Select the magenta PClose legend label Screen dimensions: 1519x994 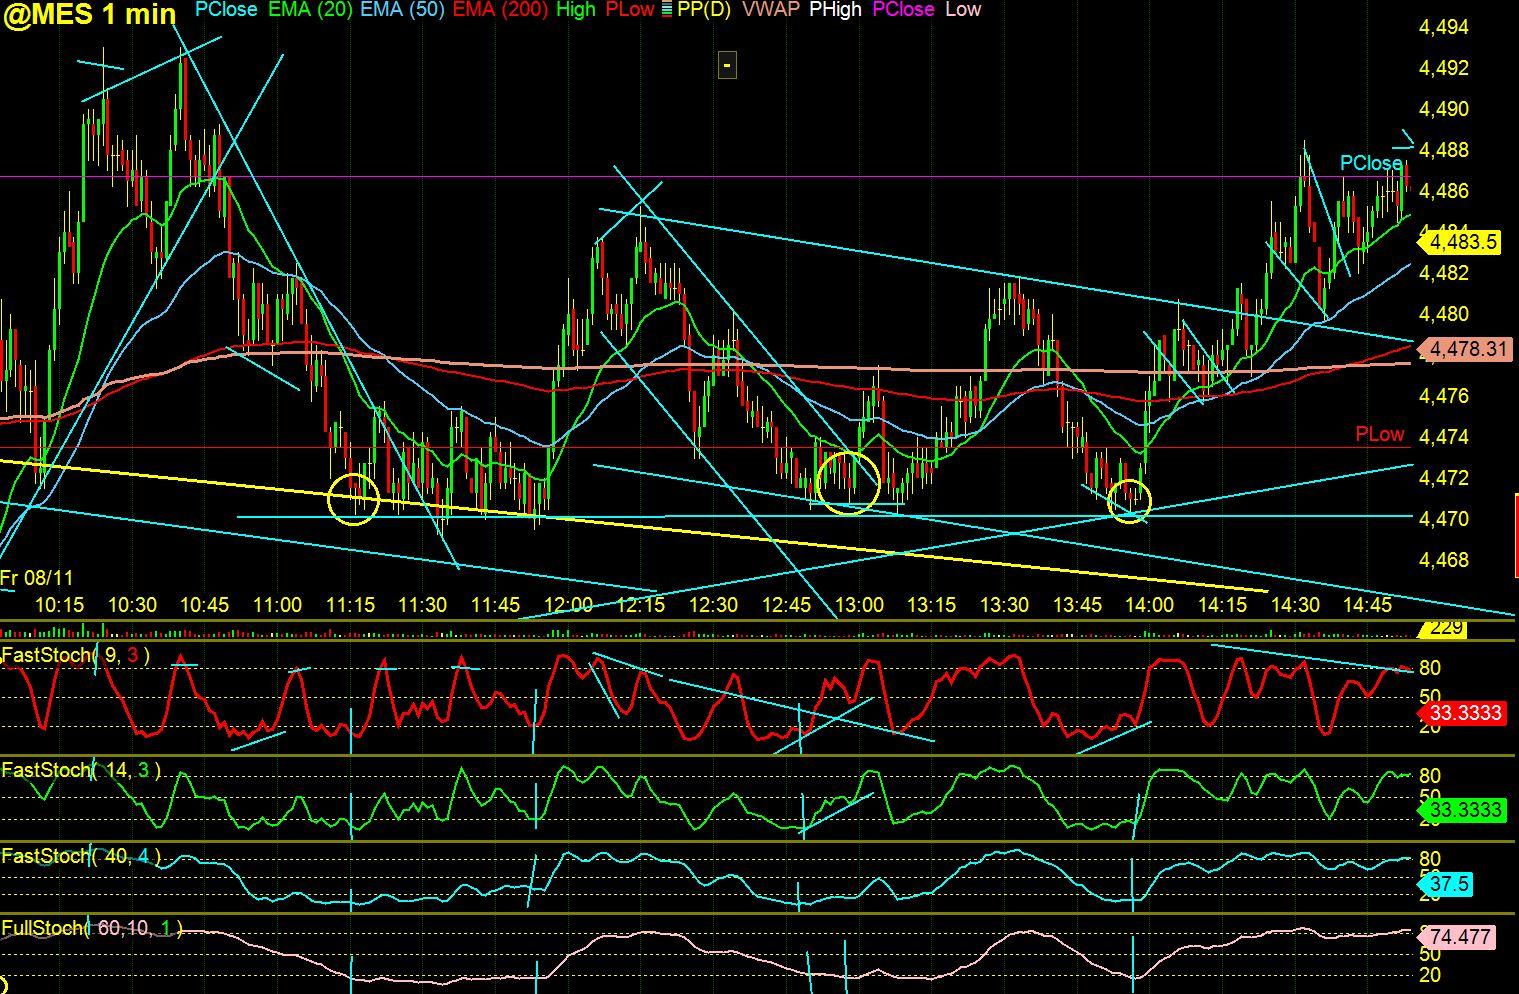(903, 10)
